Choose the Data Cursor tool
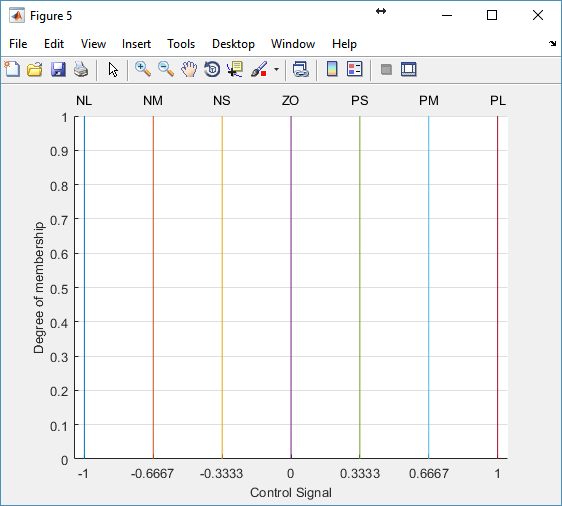The image size is (562, 506). [x=235, y=69]
